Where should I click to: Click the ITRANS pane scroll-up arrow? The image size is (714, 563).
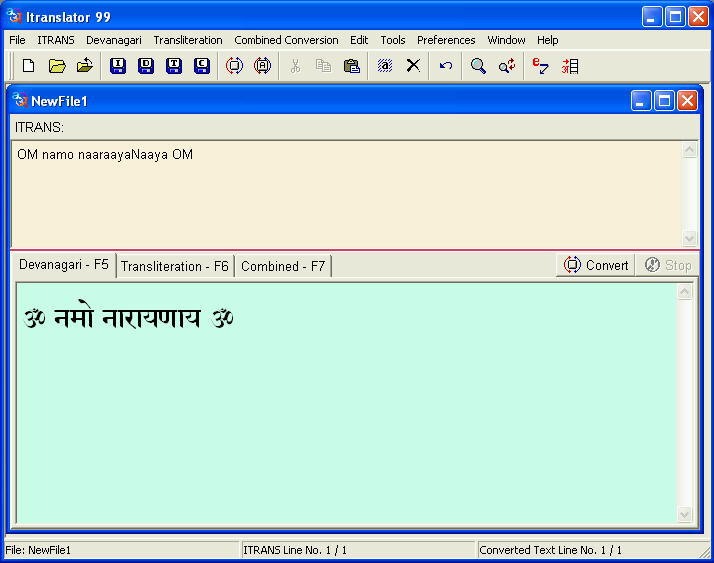(x=689, y=149)
